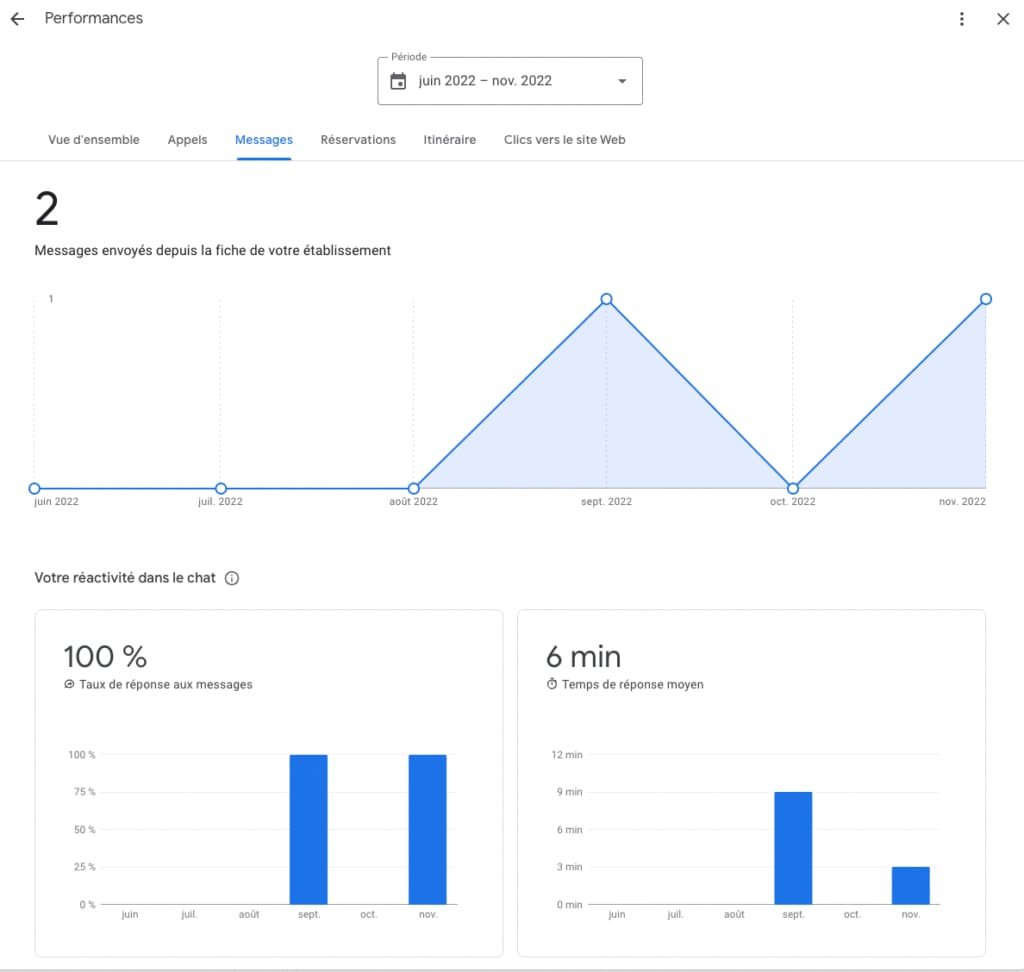Click the Performances title text
The height and width of the screenshot is (972, 1024).
[93, 18]
